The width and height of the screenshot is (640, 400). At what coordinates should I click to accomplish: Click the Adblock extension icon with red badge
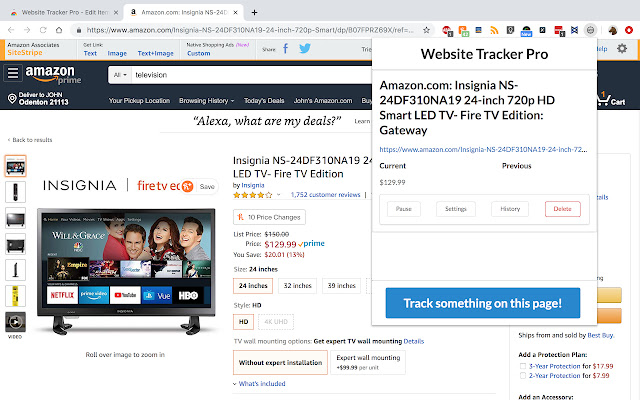click(447, 30)
